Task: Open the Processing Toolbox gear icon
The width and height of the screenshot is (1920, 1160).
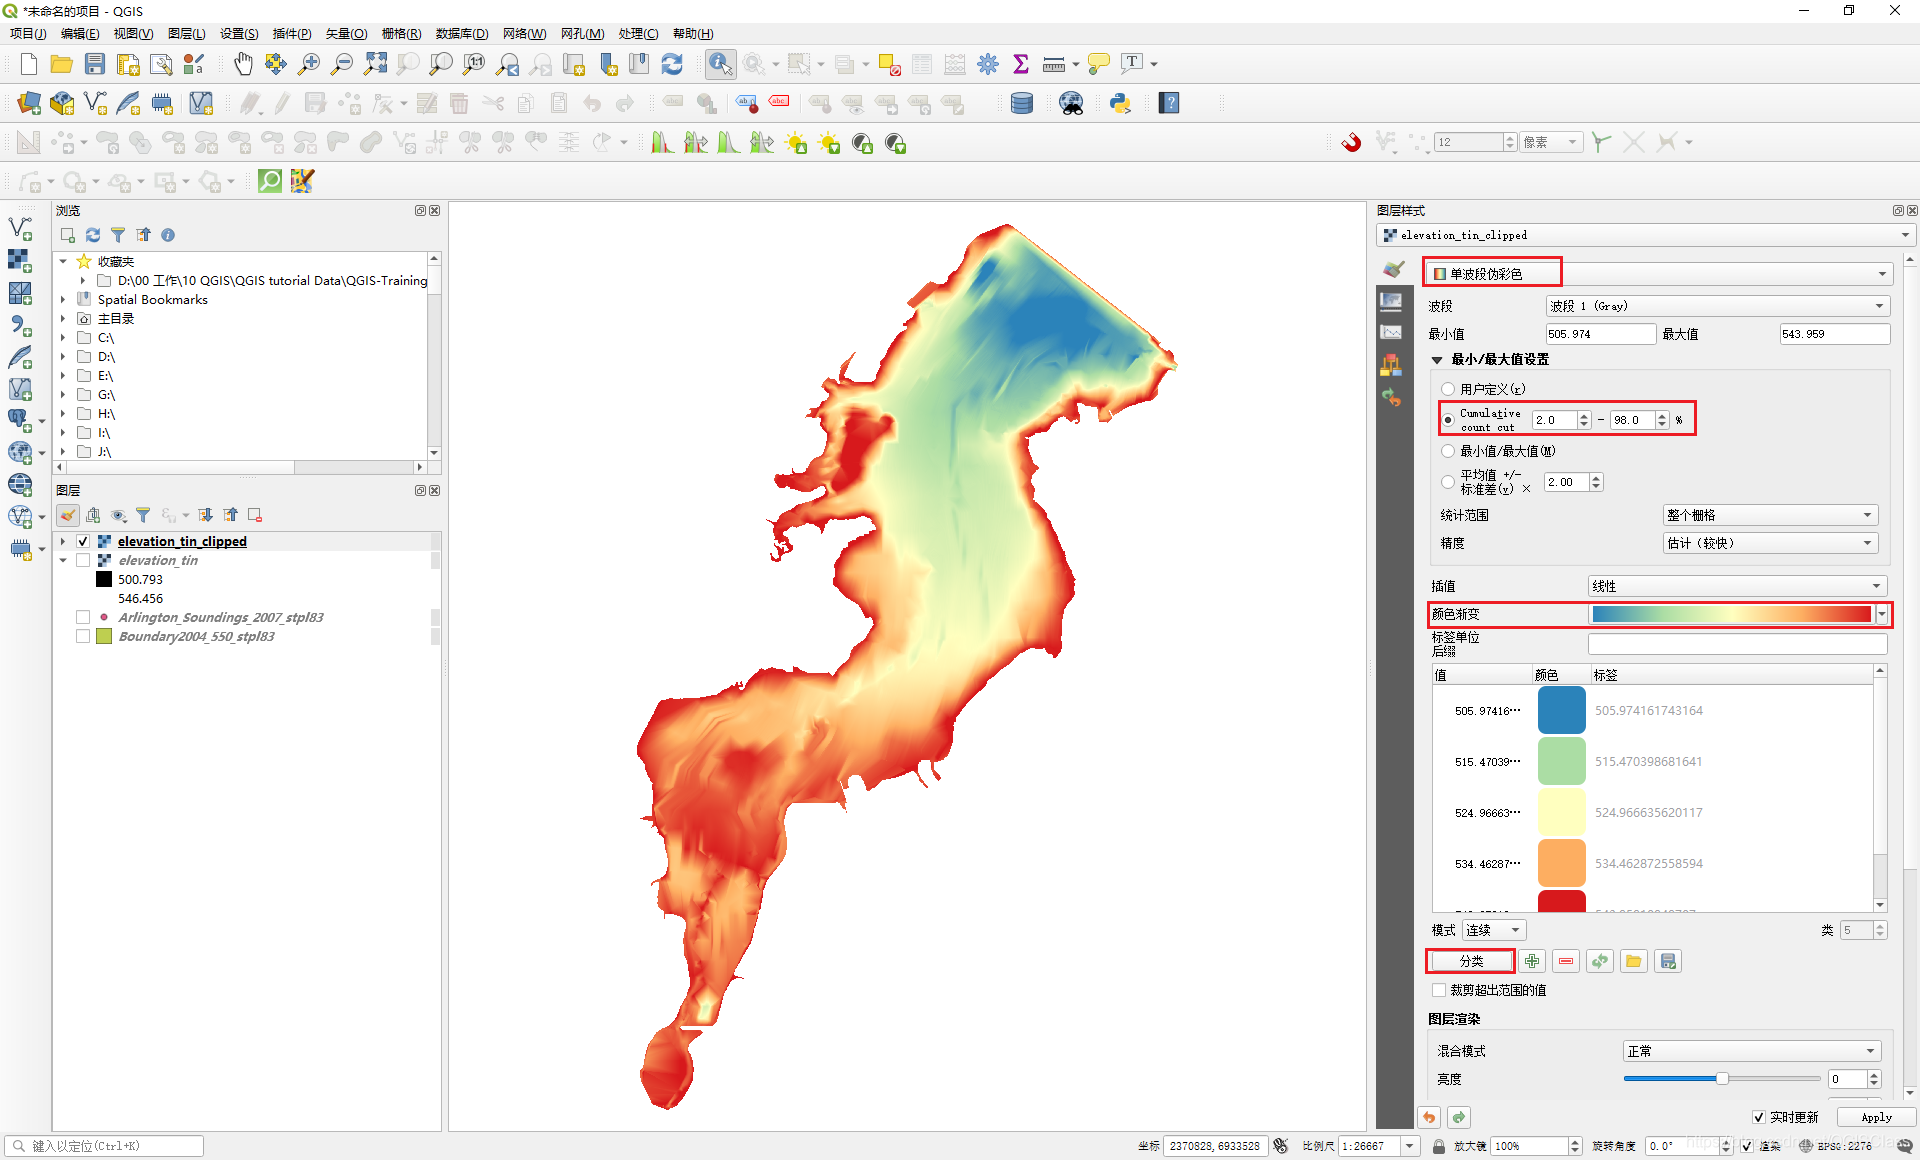Action: [988, 64]
